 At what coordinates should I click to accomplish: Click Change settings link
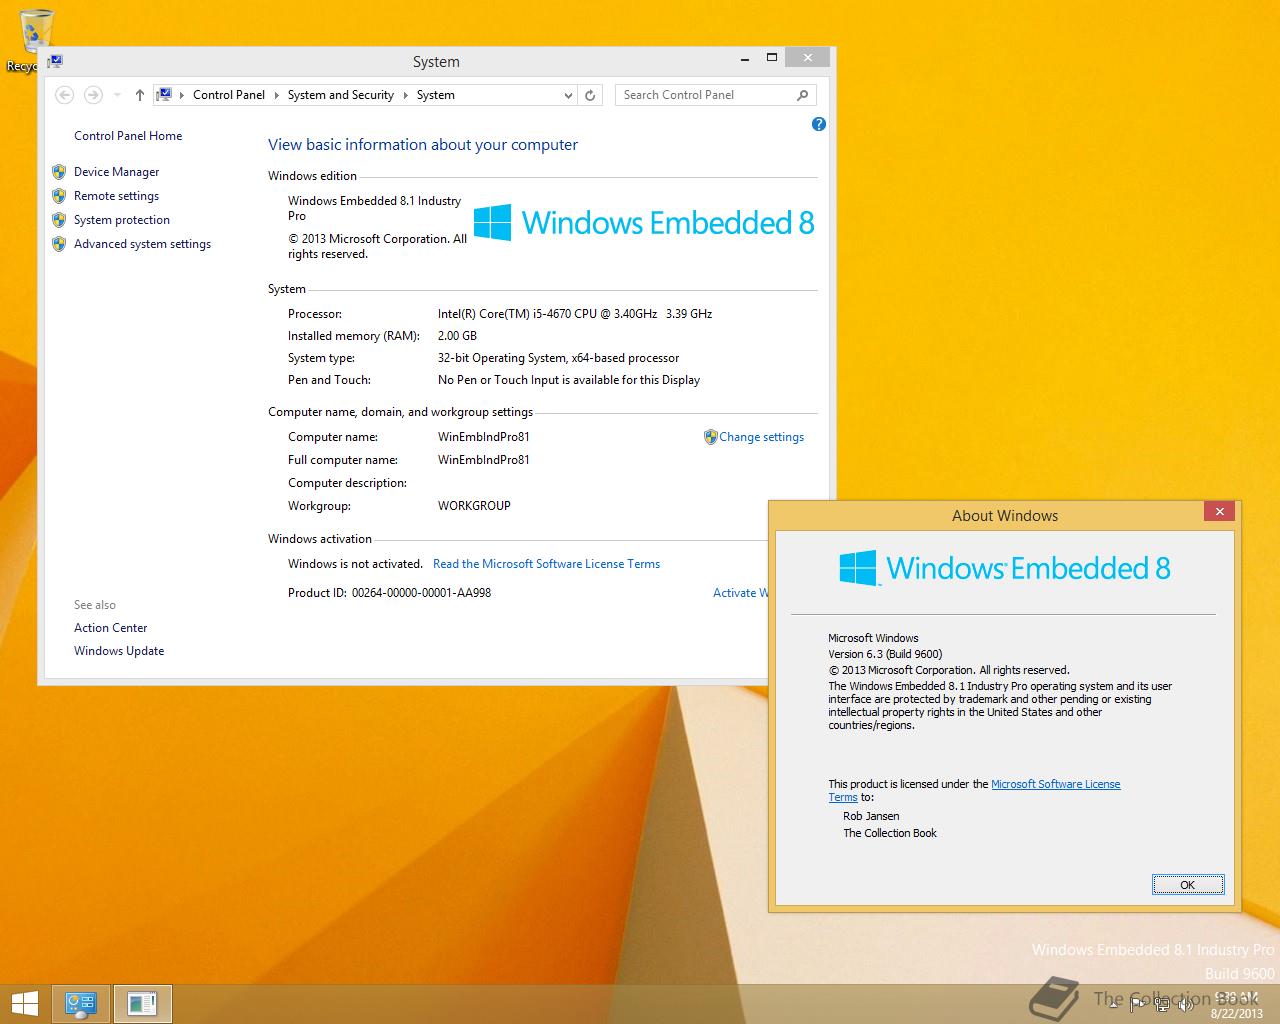click(761, 437)
